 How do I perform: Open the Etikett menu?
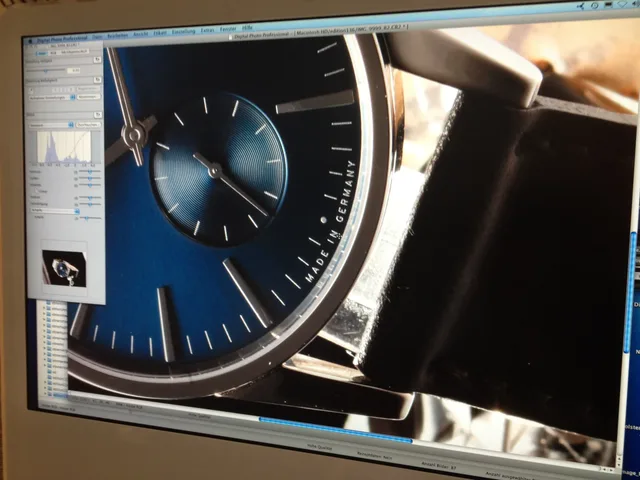coord(160,33)
